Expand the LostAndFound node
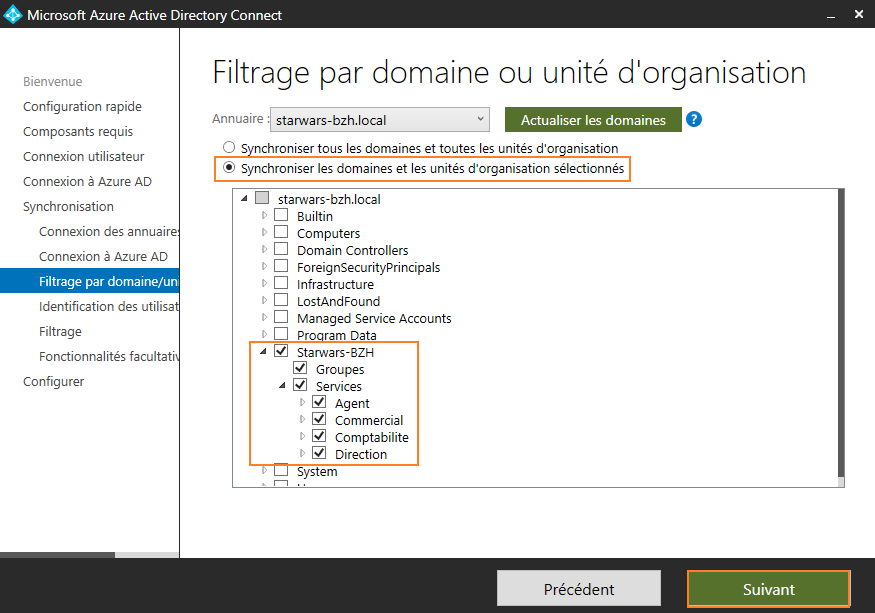This screenshot has height=613, width=875. (x=264, y=300)
